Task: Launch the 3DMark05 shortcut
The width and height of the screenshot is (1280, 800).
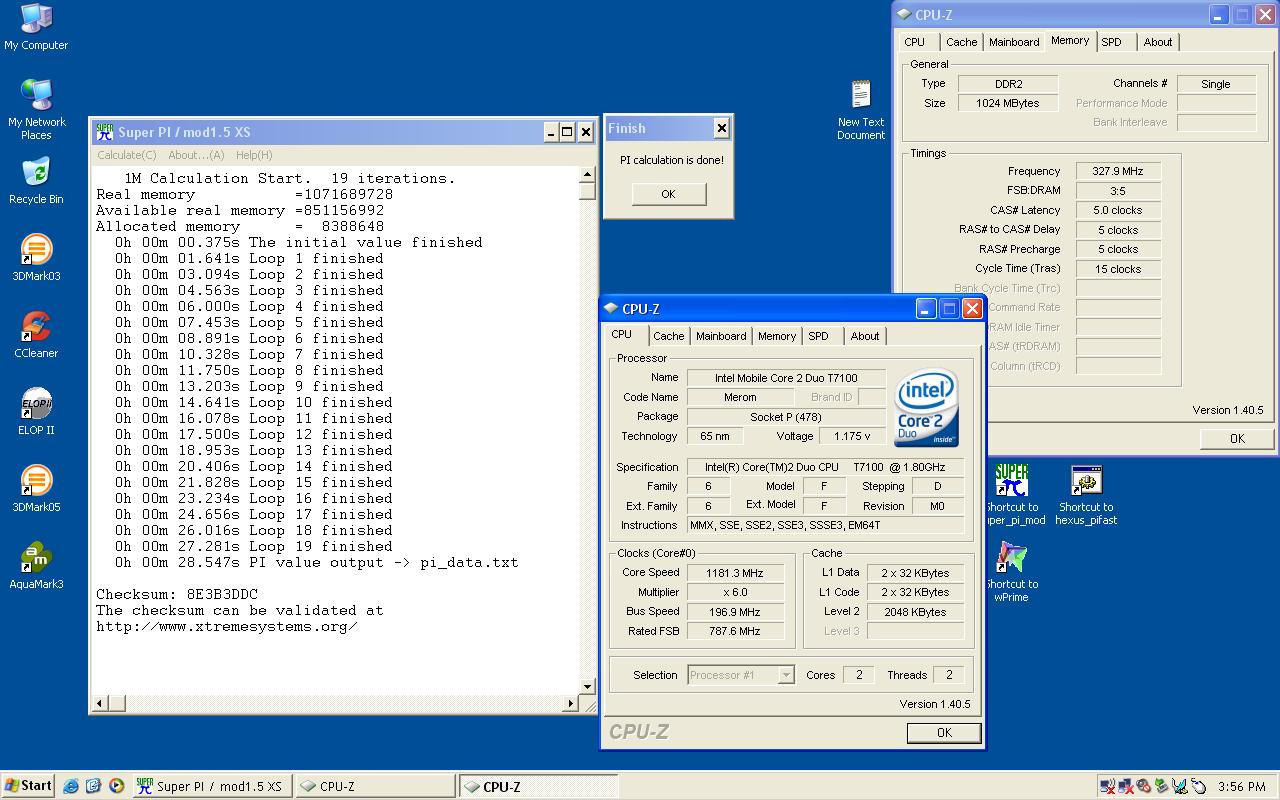Action: point(36,481)
